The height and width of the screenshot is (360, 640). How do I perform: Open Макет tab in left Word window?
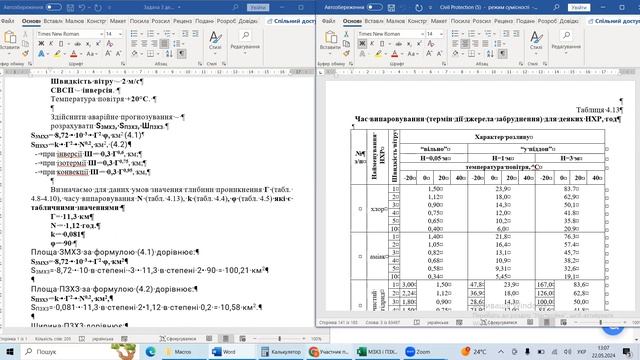[x=118, y=21]
